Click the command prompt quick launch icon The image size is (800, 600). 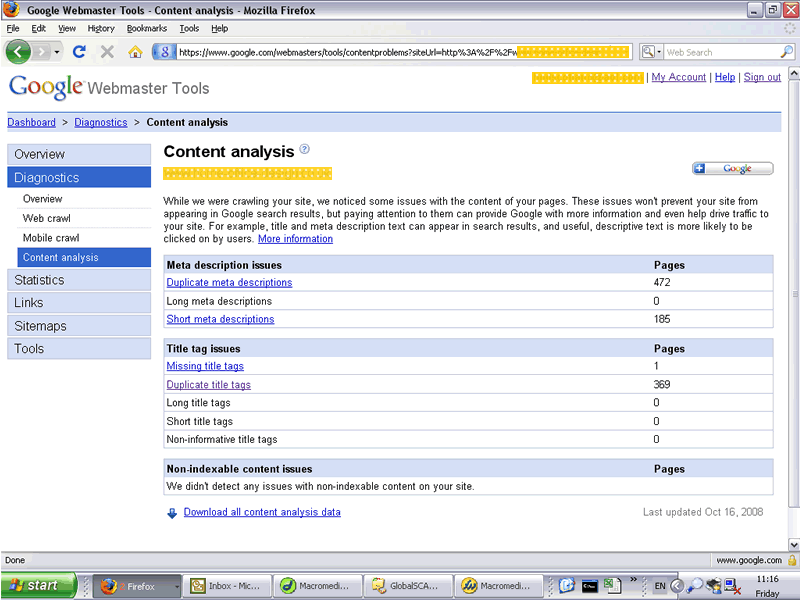[590, 586]
